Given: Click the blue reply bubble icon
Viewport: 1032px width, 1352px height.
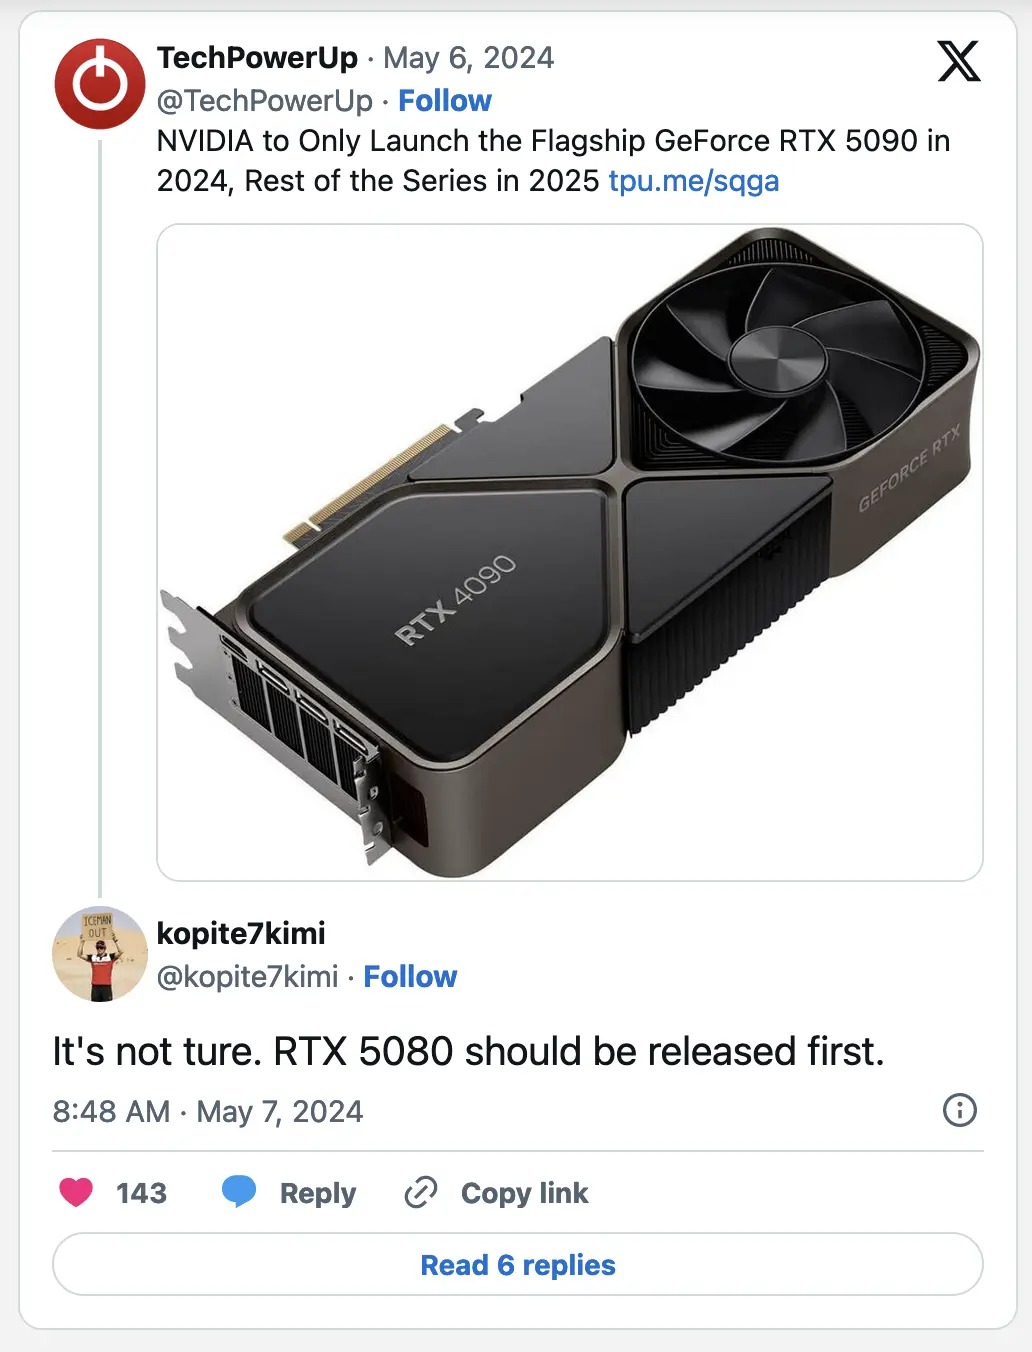Looking at the screenshot, I should (239, 1192).
